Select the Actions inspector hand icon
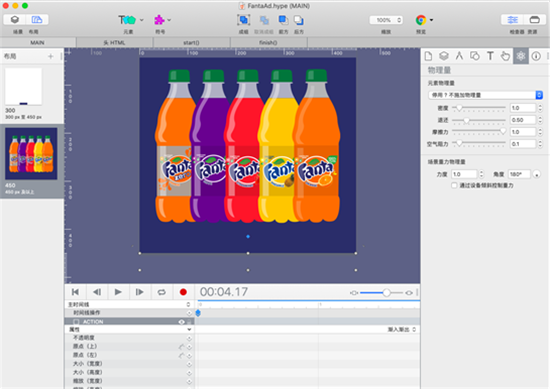Screen dimensions: 550x389 (505, 56)
